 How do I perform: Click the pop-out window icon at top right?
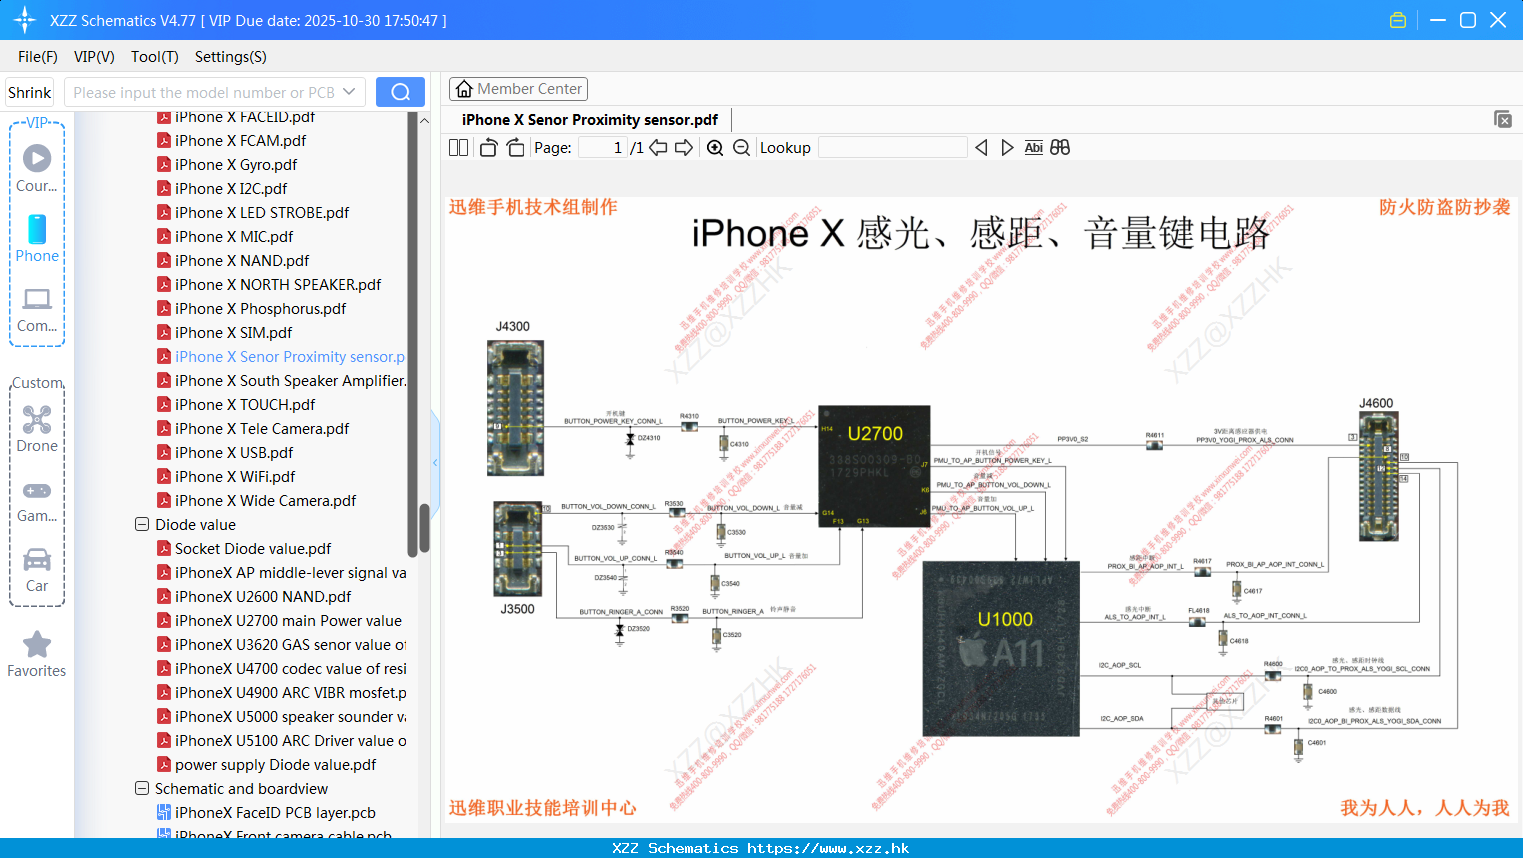(x=1502, y=119)
